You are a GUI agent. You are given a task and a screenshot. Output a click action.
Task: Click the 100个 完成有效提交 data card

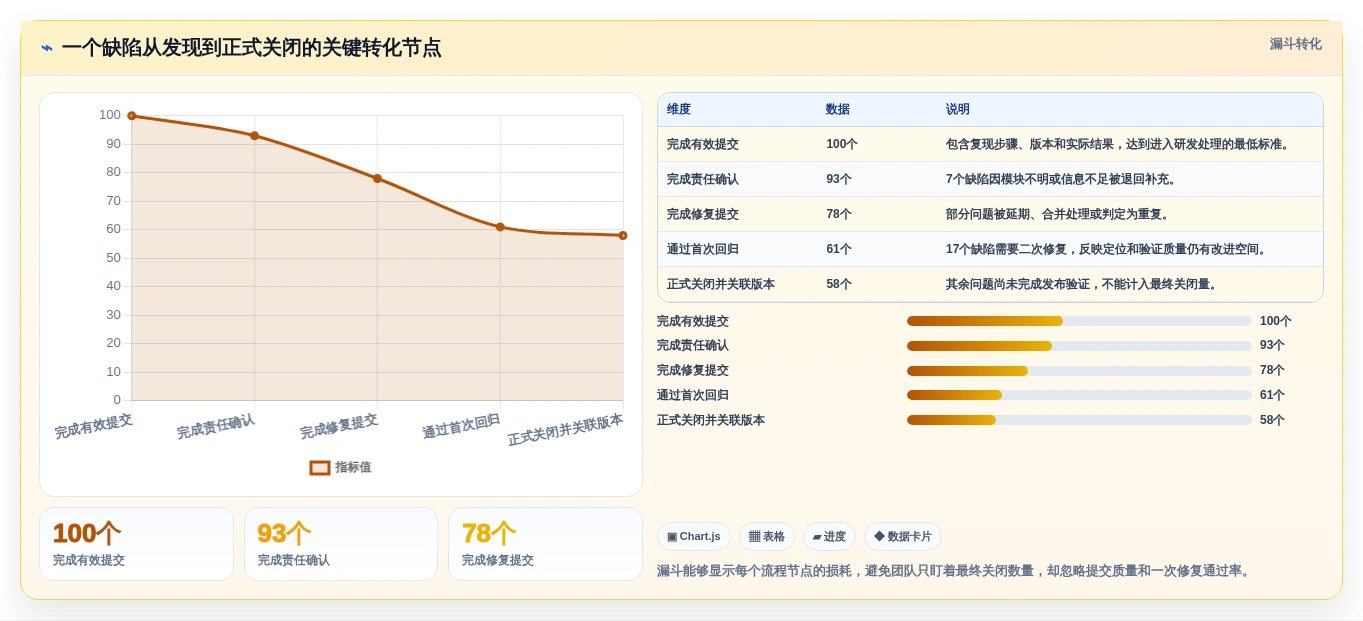[x=136, y=544]
